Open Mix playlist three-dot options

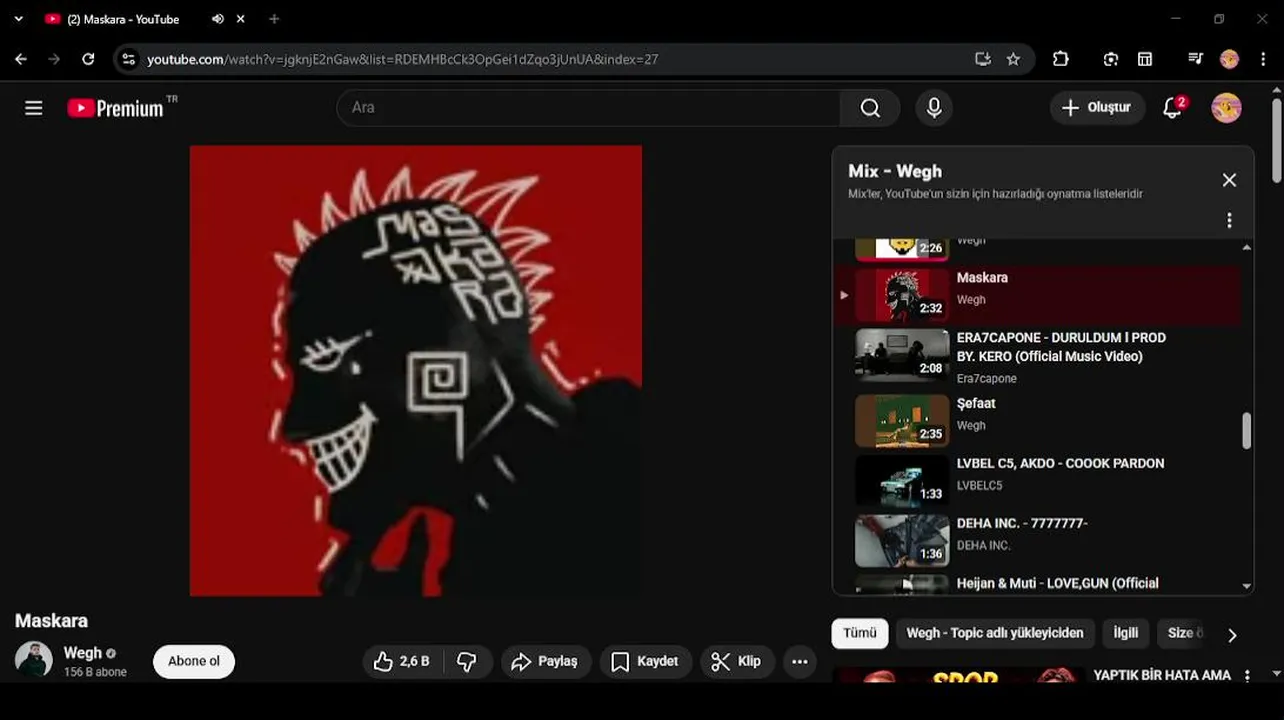pos(1229,220)
